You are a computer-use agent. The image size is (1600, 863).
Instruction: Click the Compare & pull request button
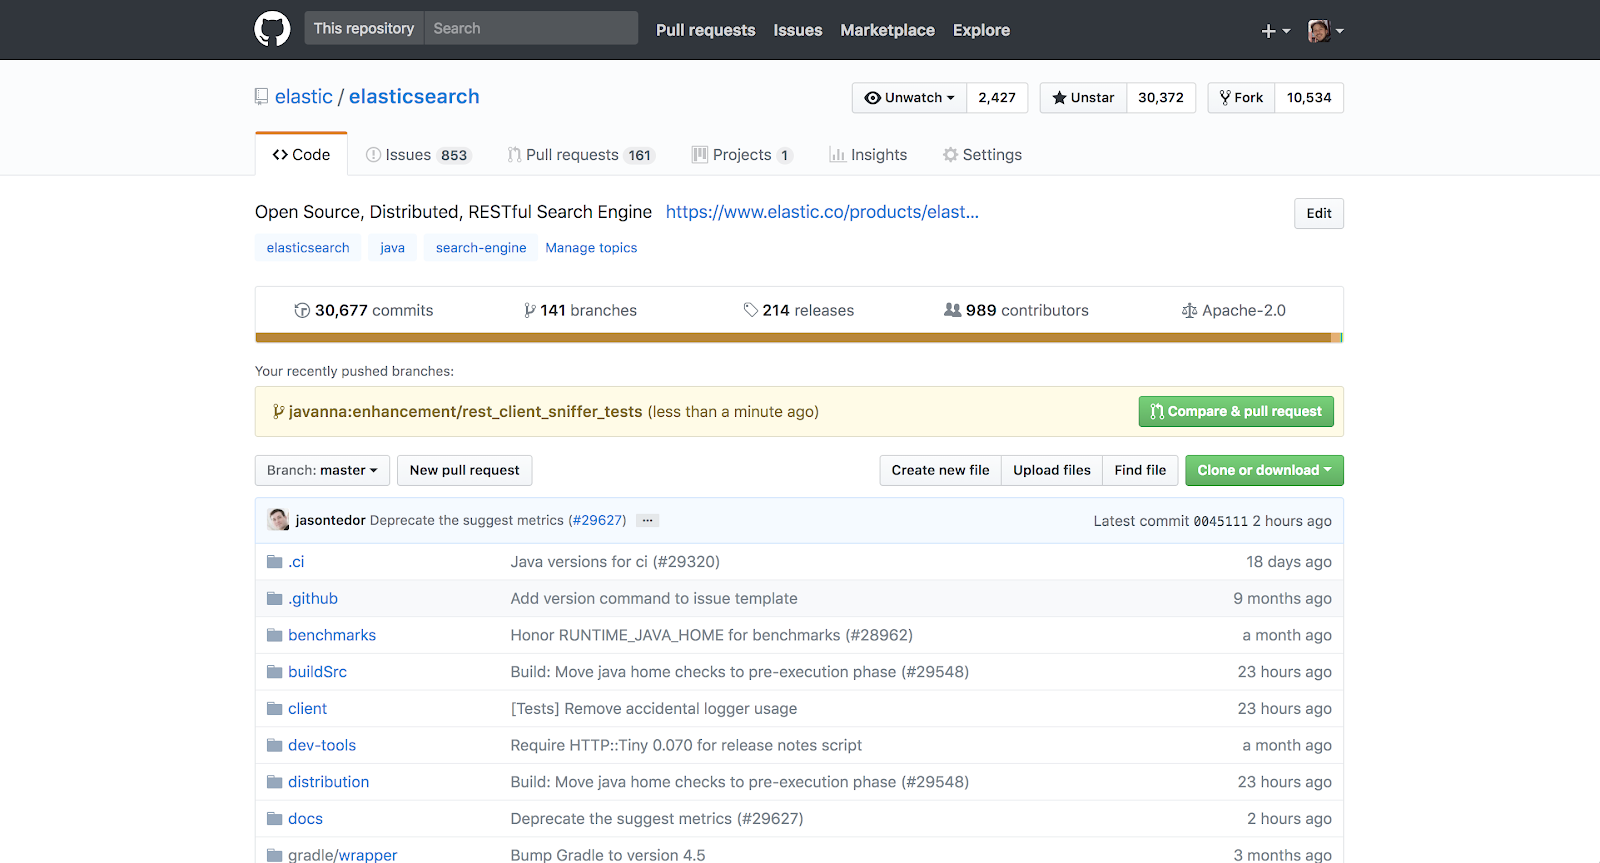tap(1236, 412)
